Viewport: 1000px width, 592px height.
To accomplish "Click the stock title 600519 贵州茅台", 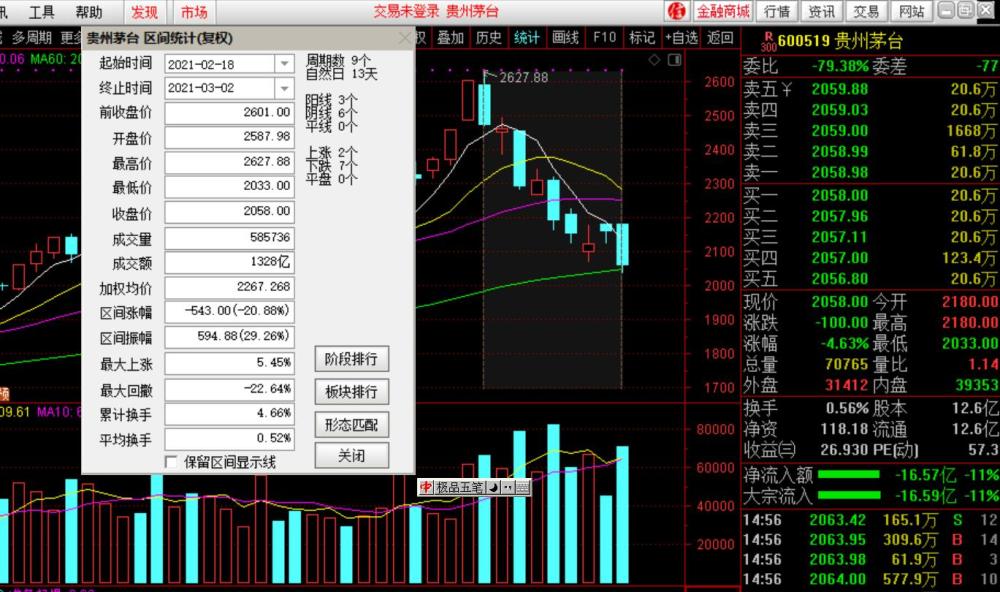I will point(840,41).
